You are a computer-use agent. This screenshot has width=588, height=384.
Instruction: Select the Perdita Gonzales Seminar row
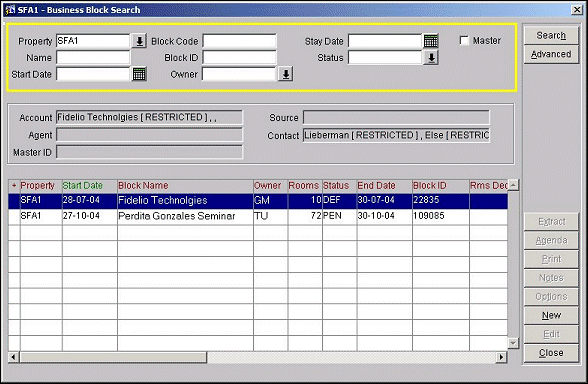pyautogui.click(x=258, y=216)
